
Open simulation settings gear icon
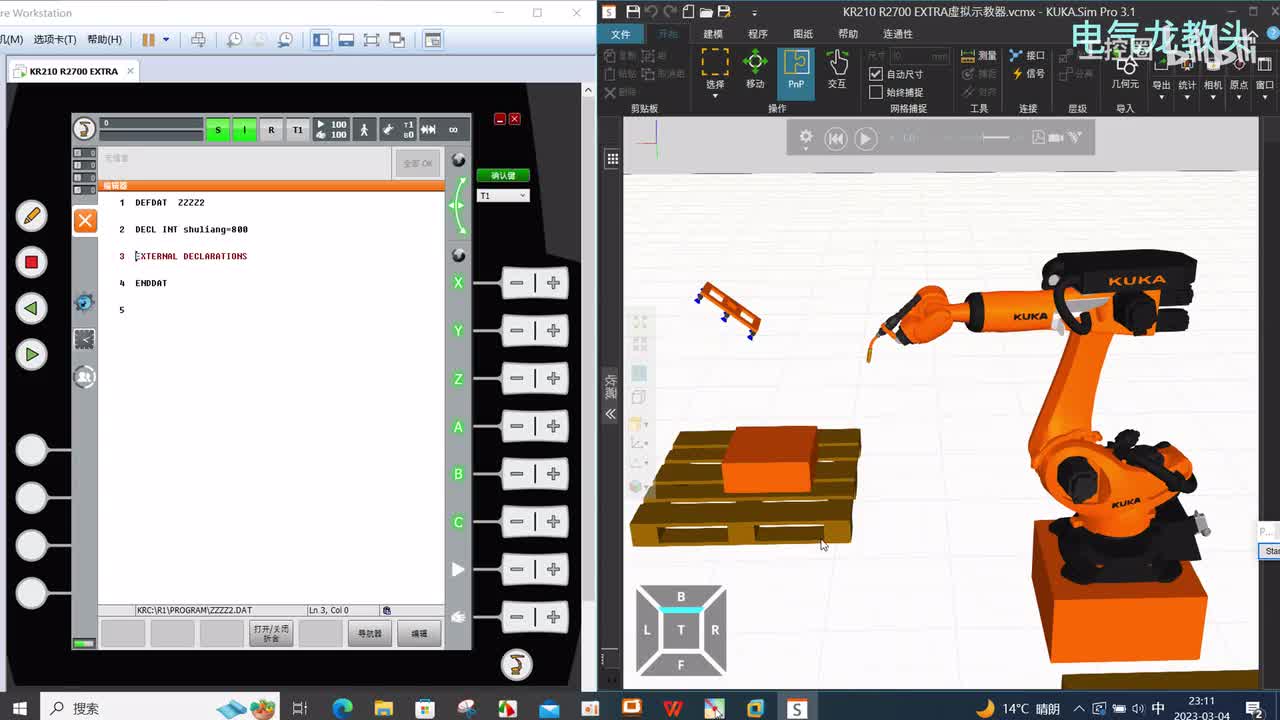(x=806, y=138)
